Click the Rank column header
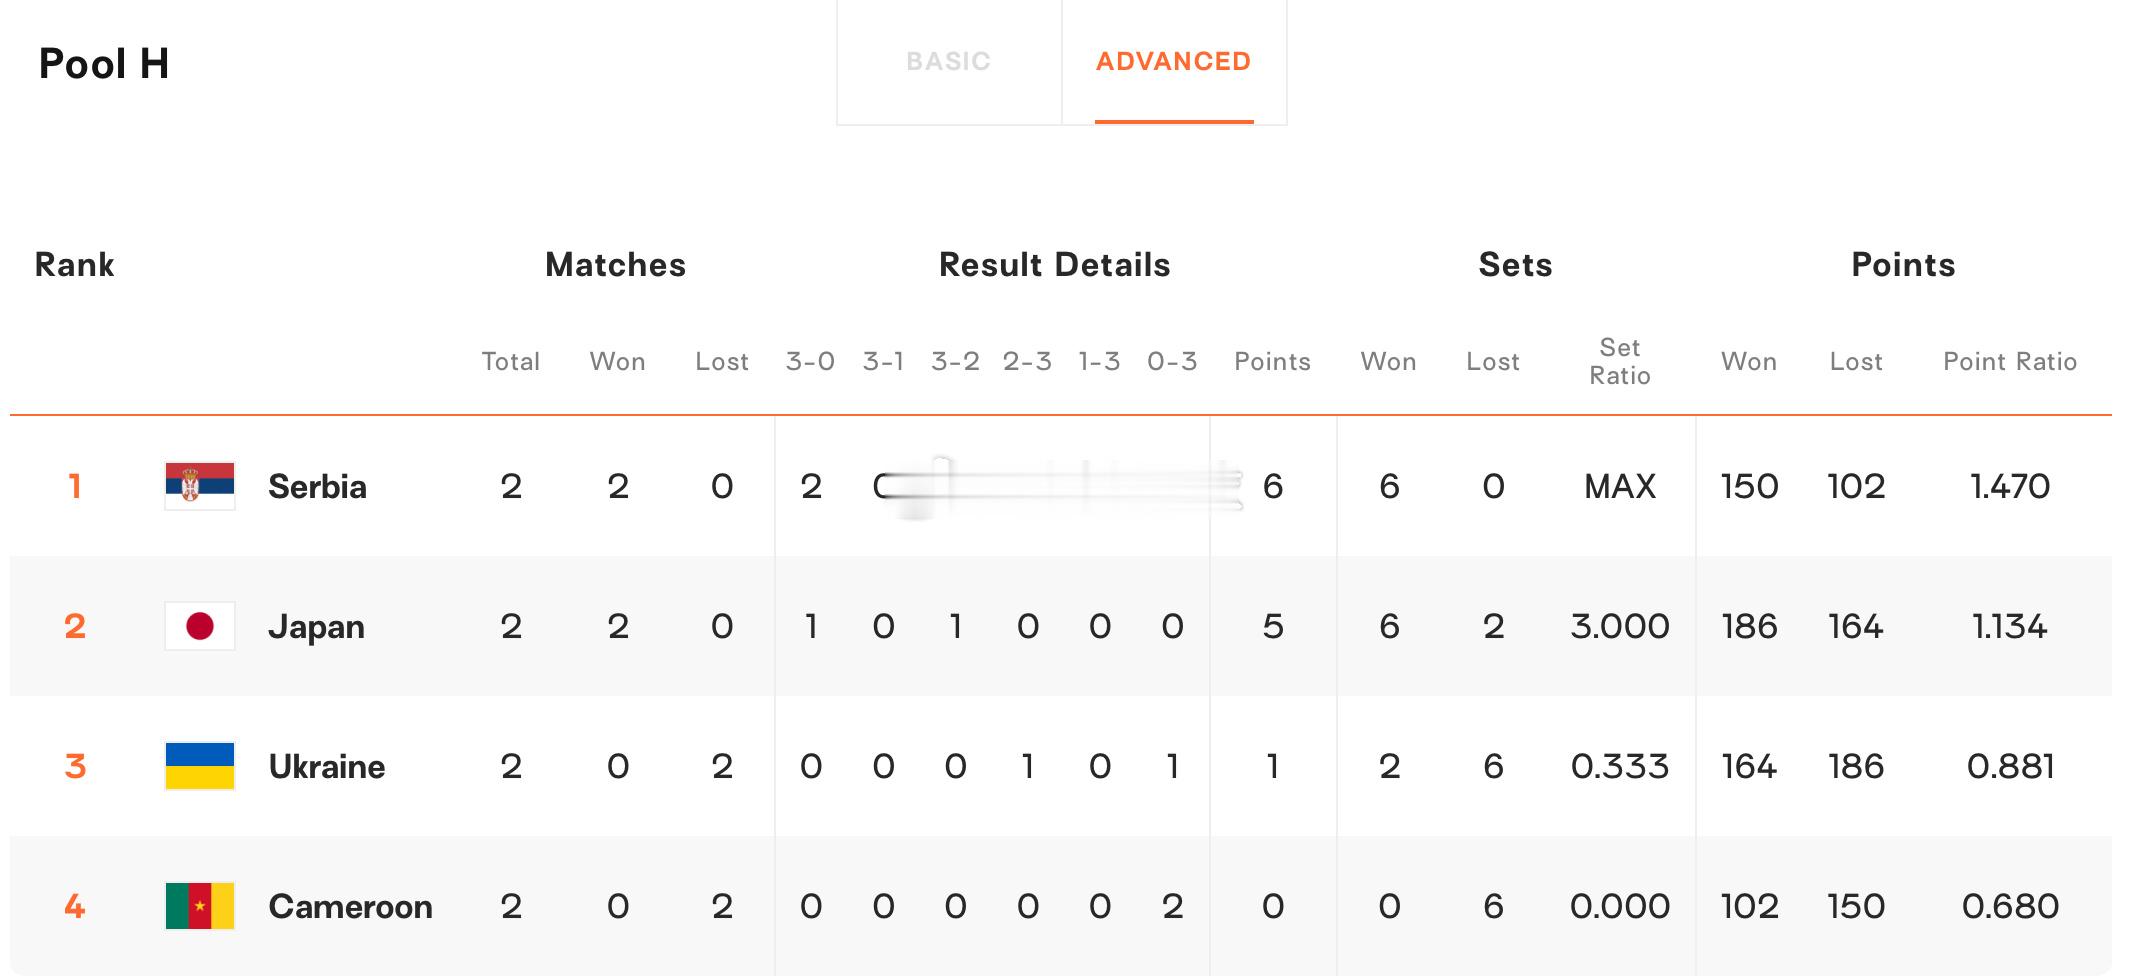 74,265
